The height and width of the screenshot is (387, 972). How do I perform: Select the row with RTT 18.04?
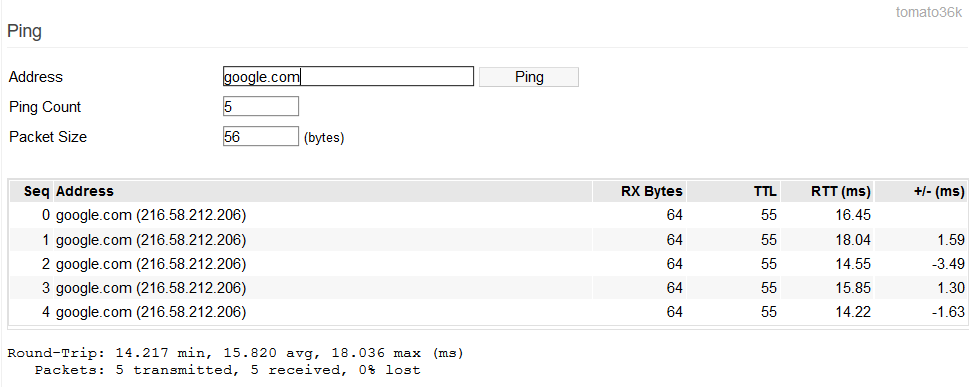pyautogui.click(x=488, y=239)
